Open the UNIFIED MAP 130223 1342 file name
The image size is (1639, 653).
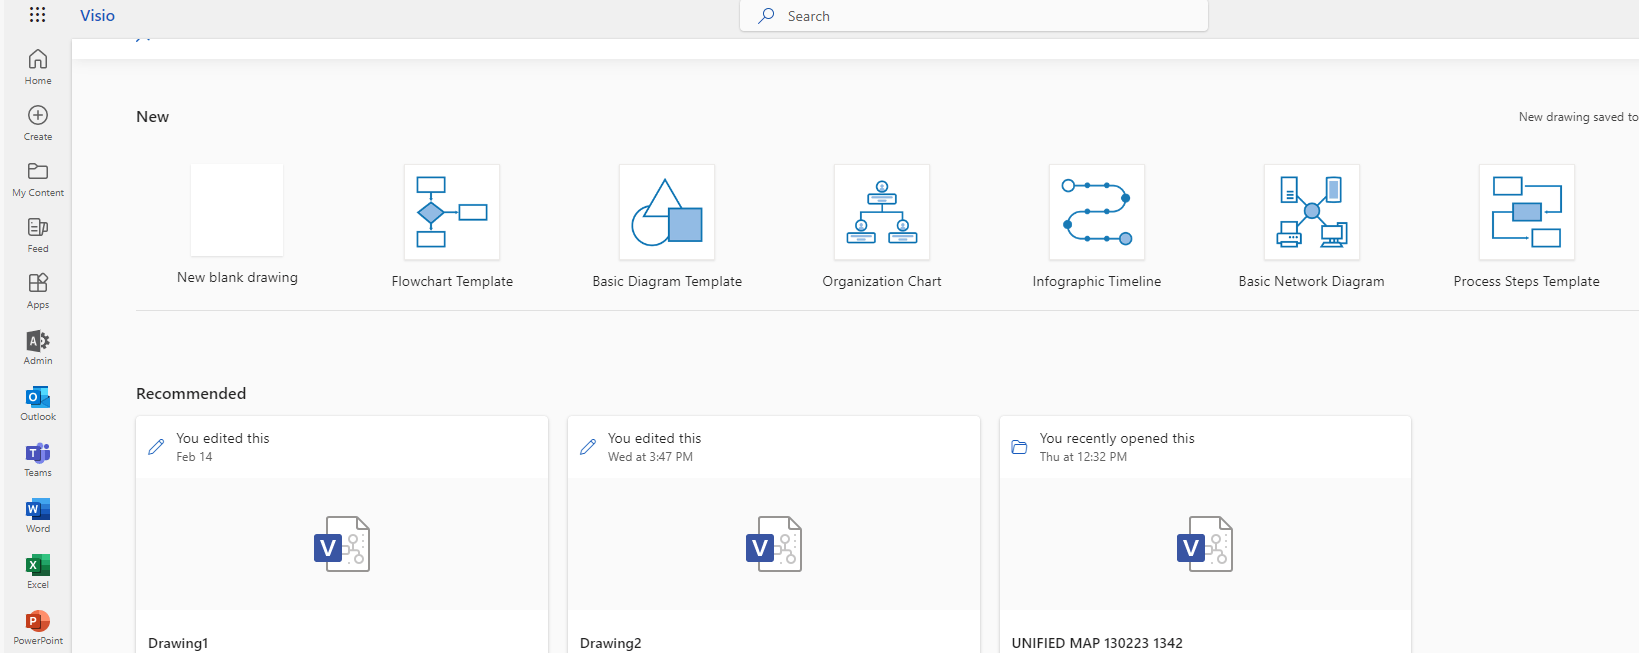[1097, 643]
